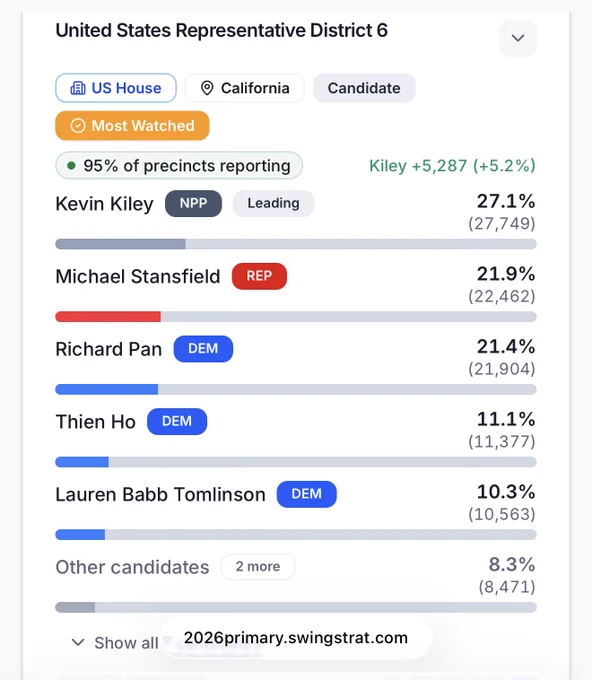This screenshot has width=592, height=680.
Task: Click Kevin Kiley's NPP party badge
Action: point(193,203)
